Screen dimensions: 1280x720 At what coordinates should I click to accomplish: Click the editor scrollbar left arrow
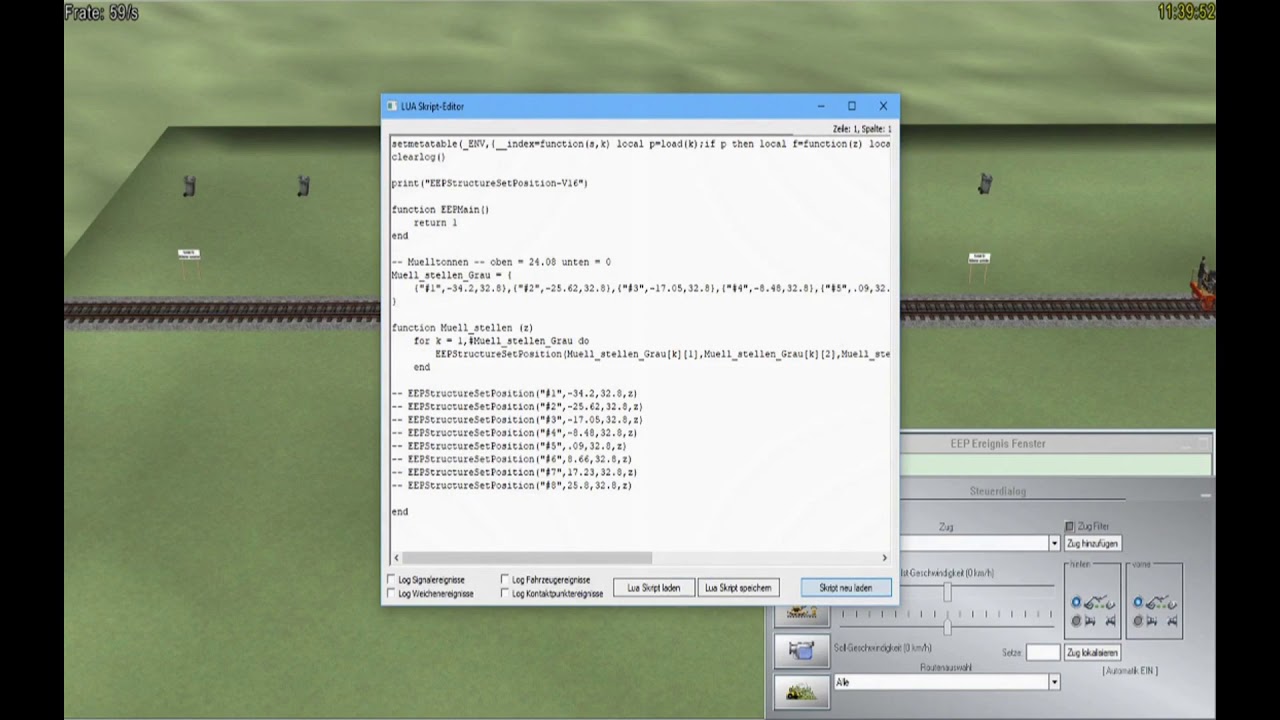point(396,558)
